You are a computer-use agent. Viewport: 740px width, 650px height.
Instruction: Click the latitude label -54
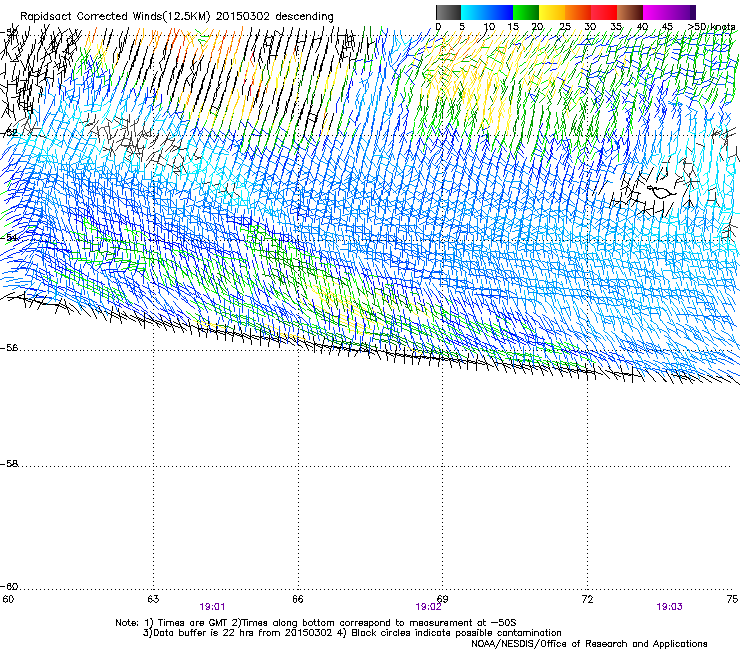click(x=9, y=238)
